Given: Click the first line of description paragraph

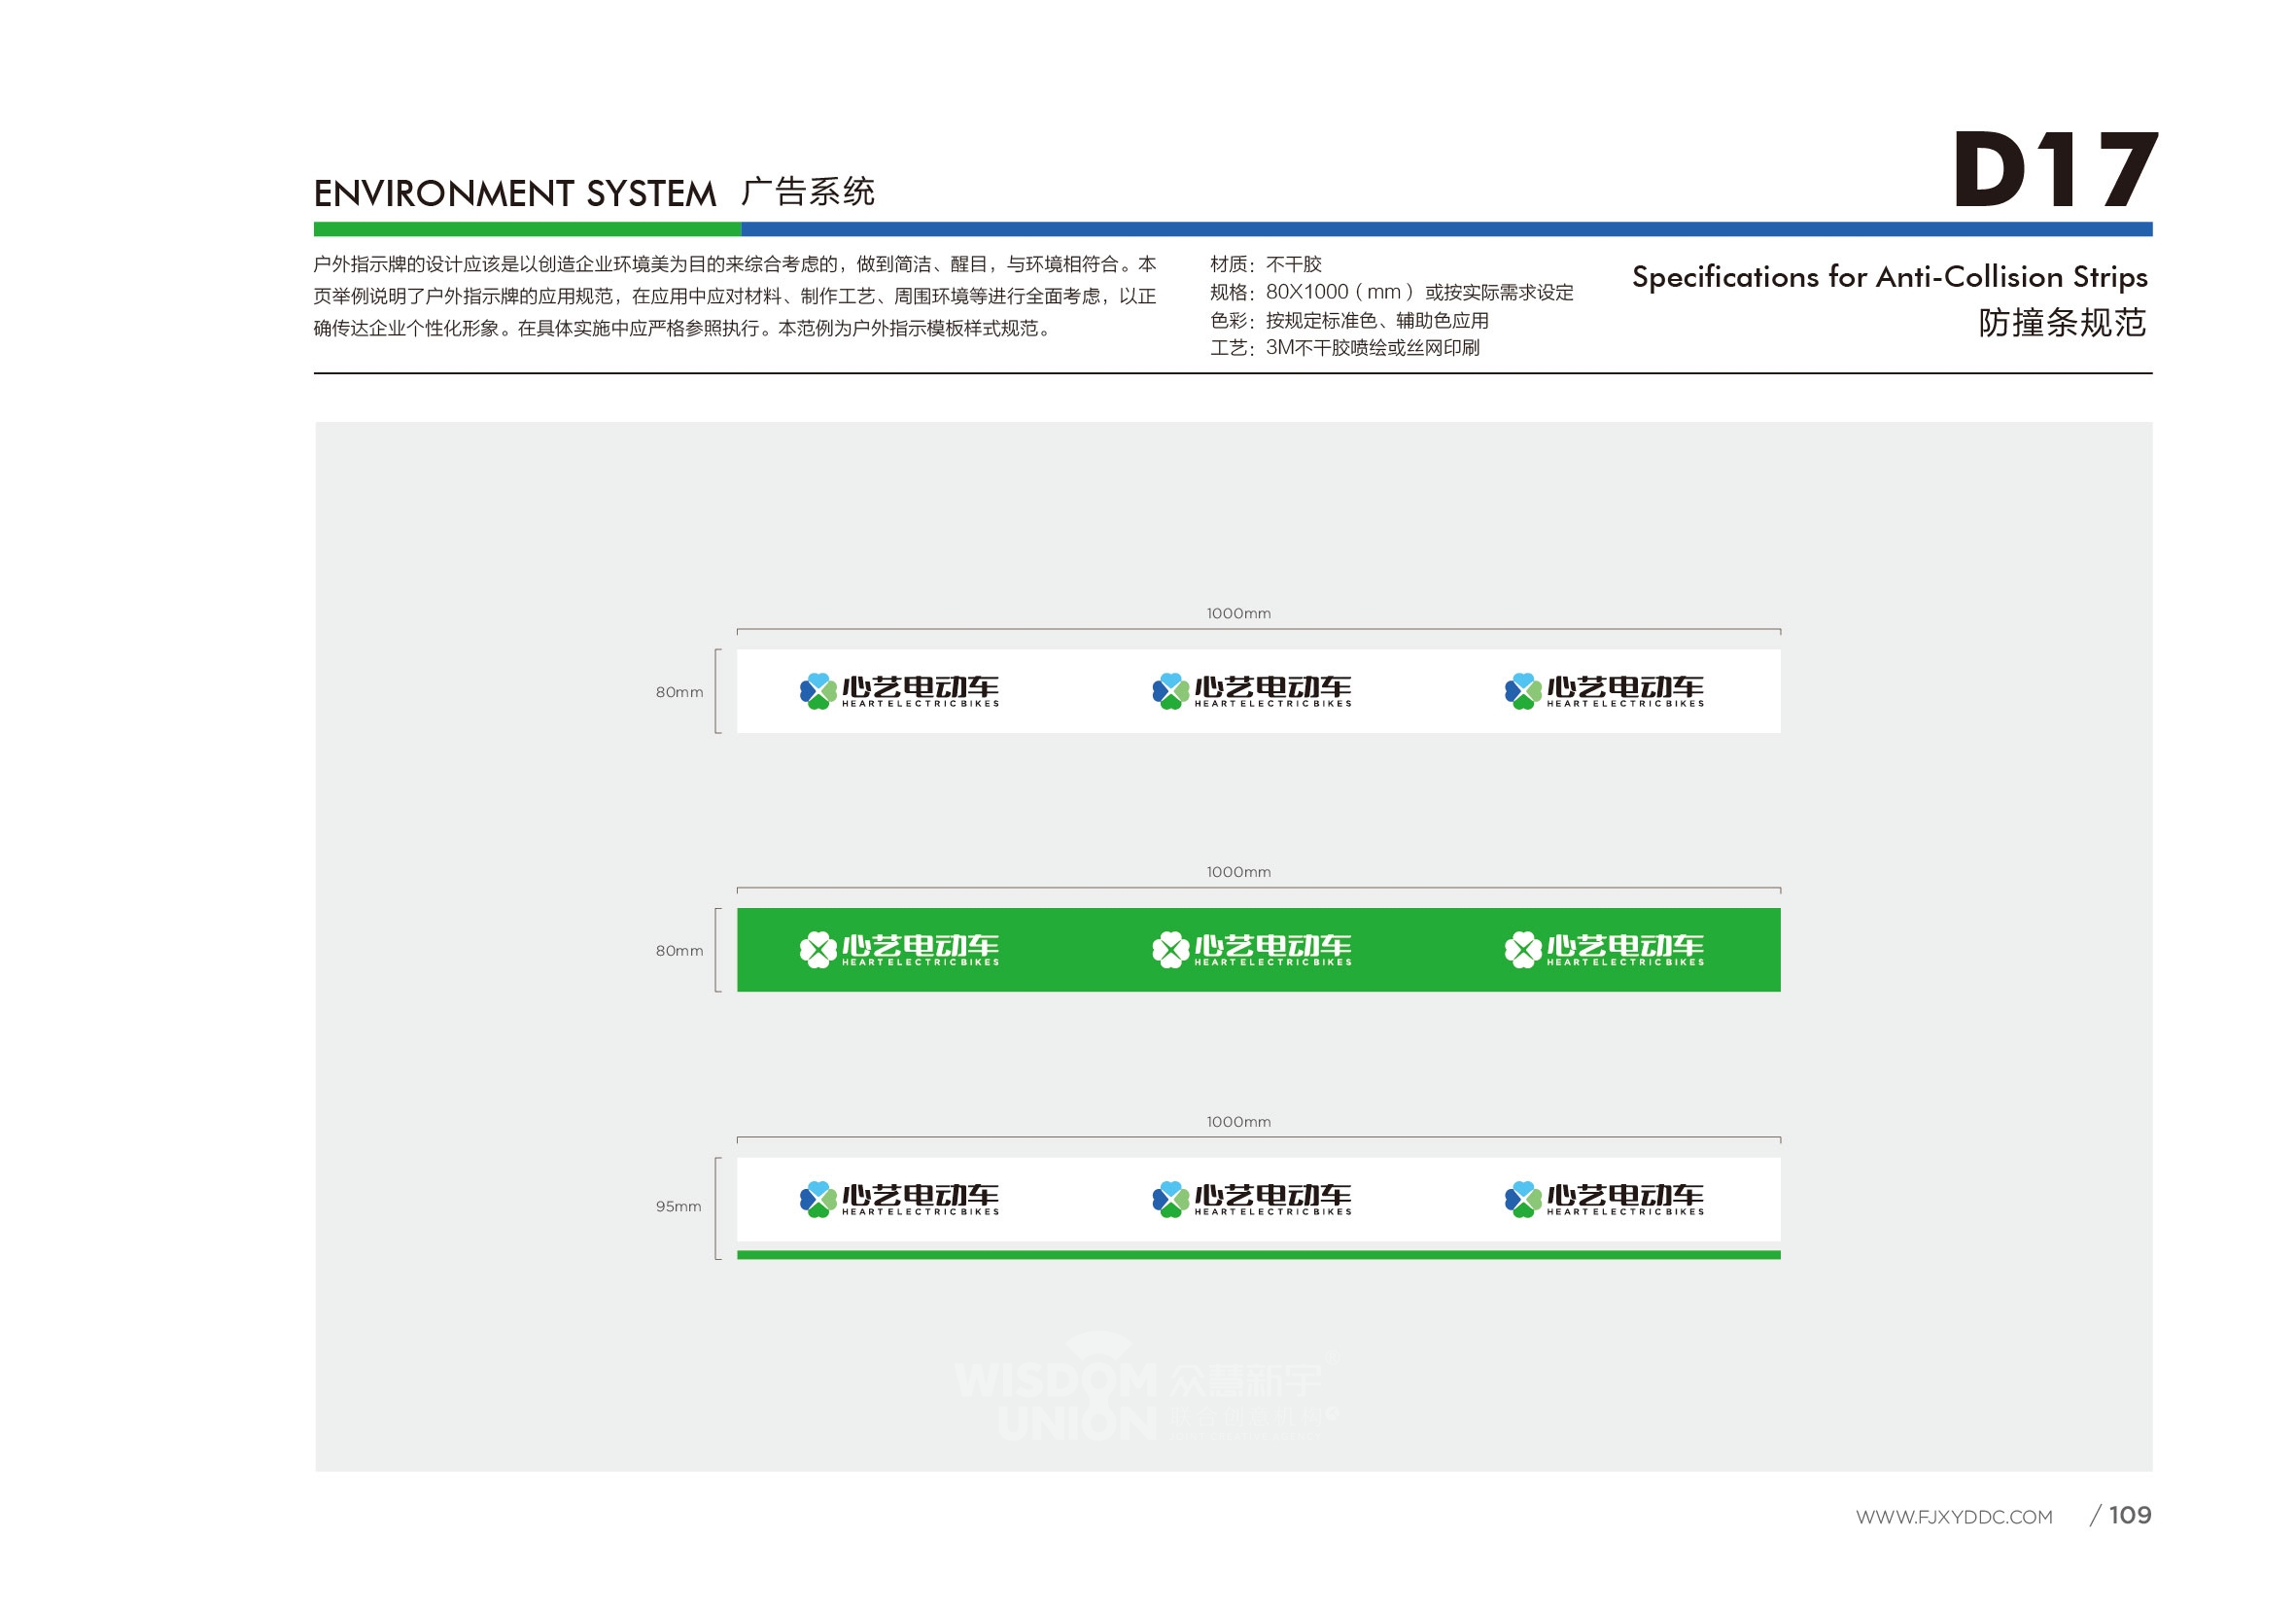Looking at the screenshot, I should pyautogui.click(x=735, y=264).
